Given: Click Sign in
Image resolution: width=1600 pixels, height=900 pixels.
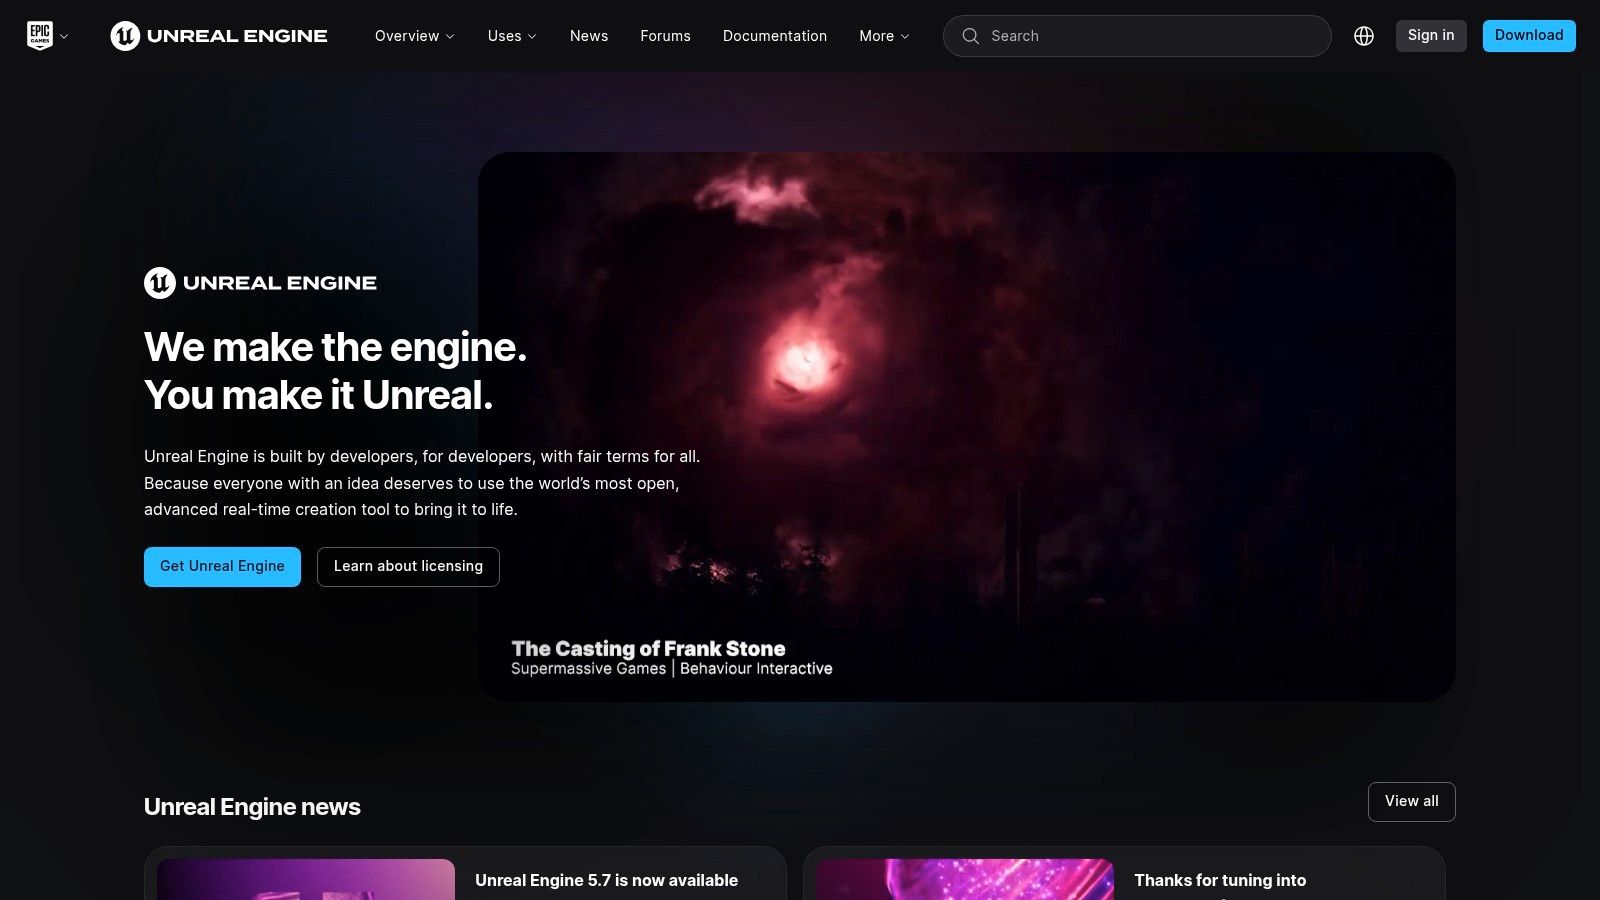Looking at the screenshot, I should [x=1431, y=35].
